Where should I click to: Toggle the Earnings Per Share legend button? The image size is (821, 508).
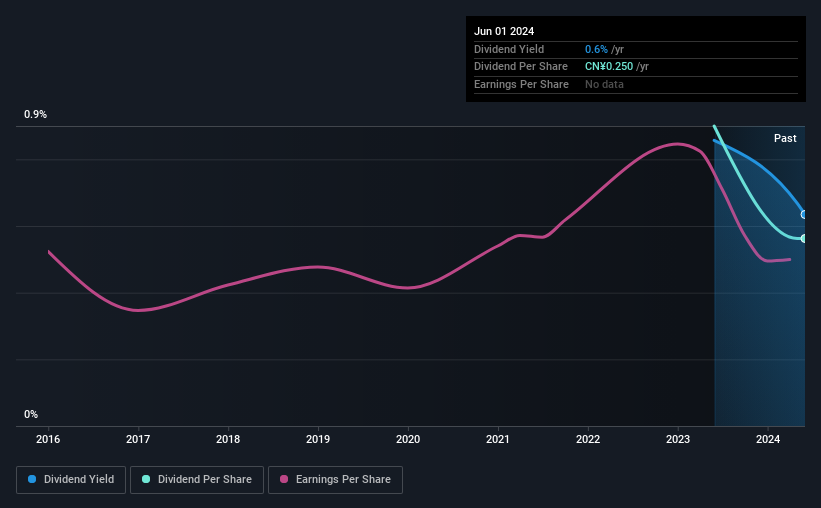(335, 480)
